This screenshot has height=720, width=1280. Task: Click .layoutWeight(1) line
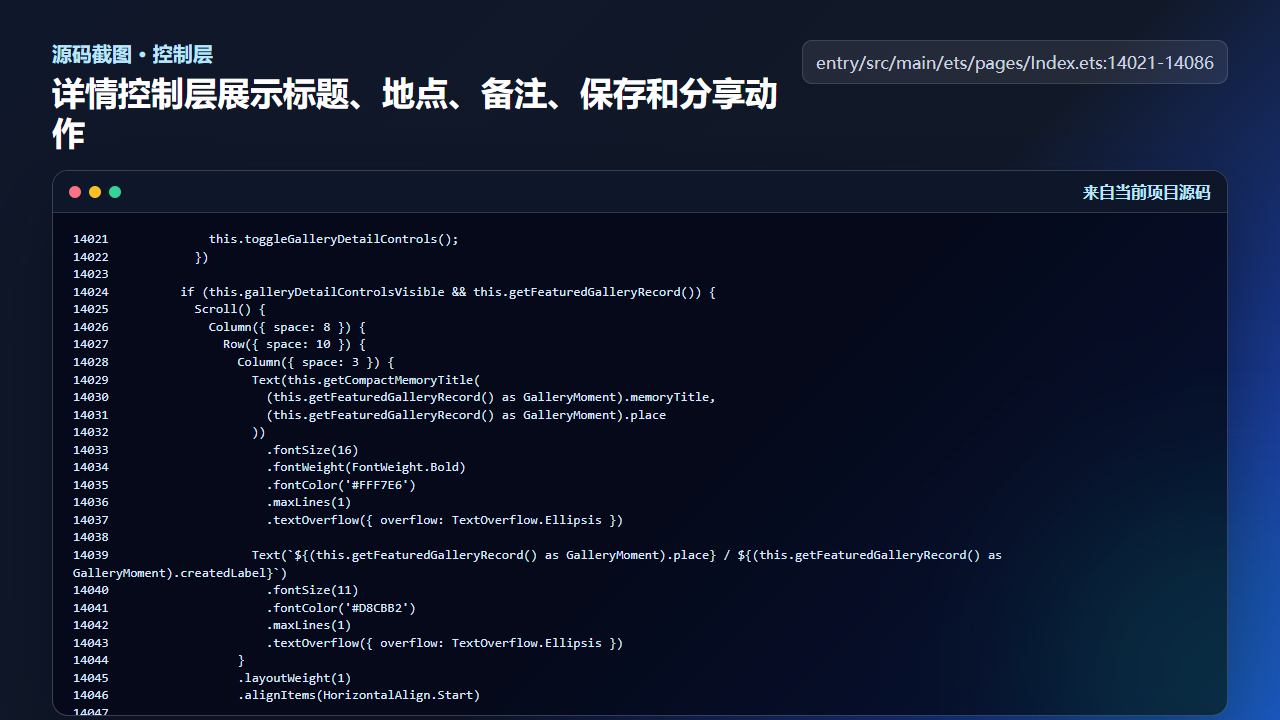(295, 678)
